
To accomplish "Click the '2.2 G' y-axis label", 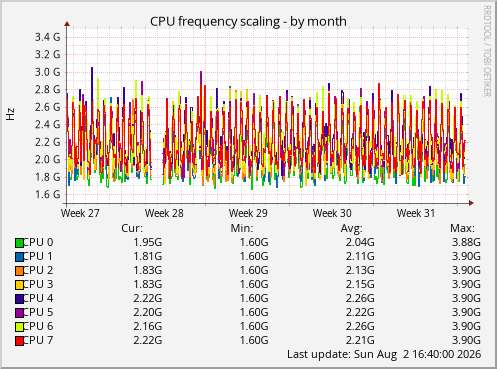I will pyautogui.click(x=48, y=142).
